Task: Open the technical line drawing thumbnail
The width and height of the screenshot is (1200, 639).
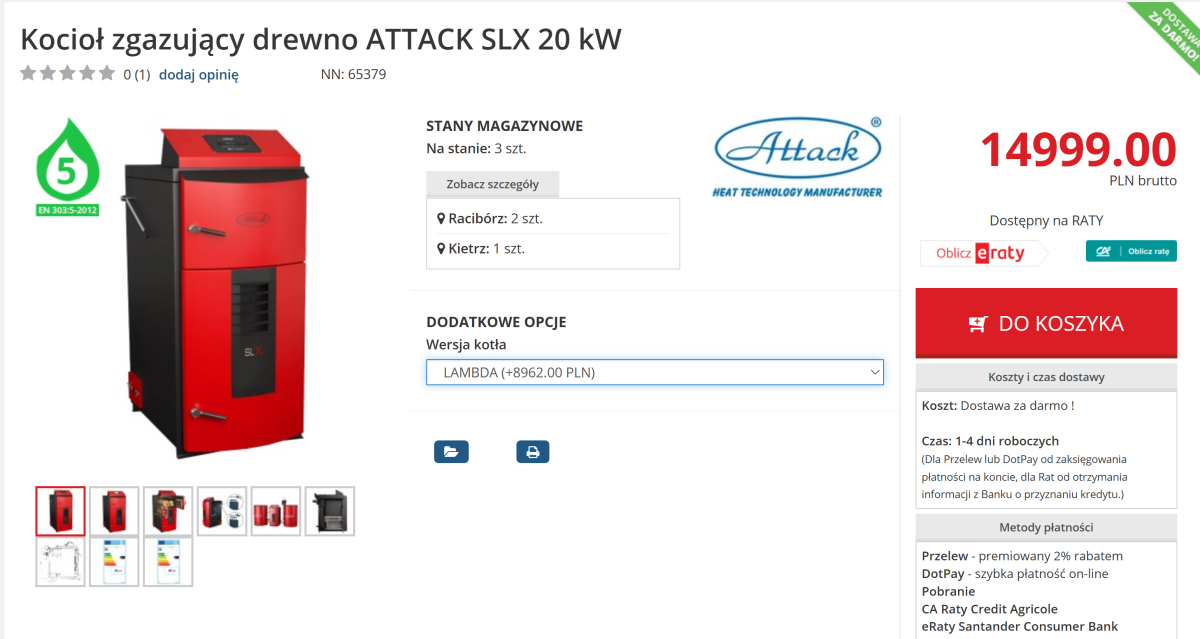Action: [61, 561]
